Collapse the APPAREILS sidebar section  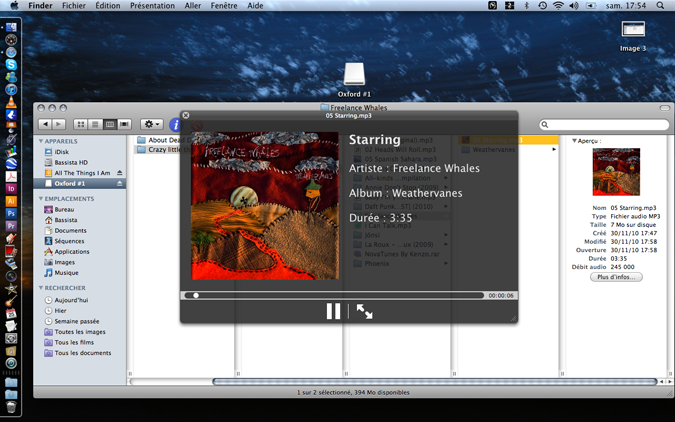tap(41, 141)
